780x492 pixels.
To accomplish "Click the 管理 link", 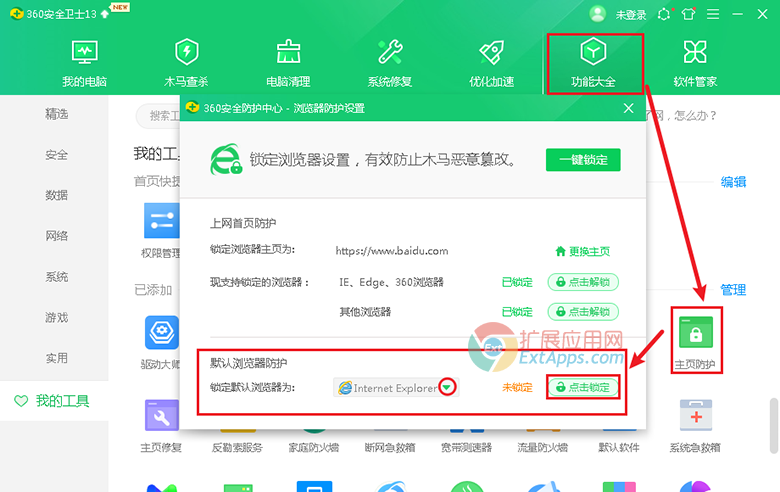I will click(733, 290).
